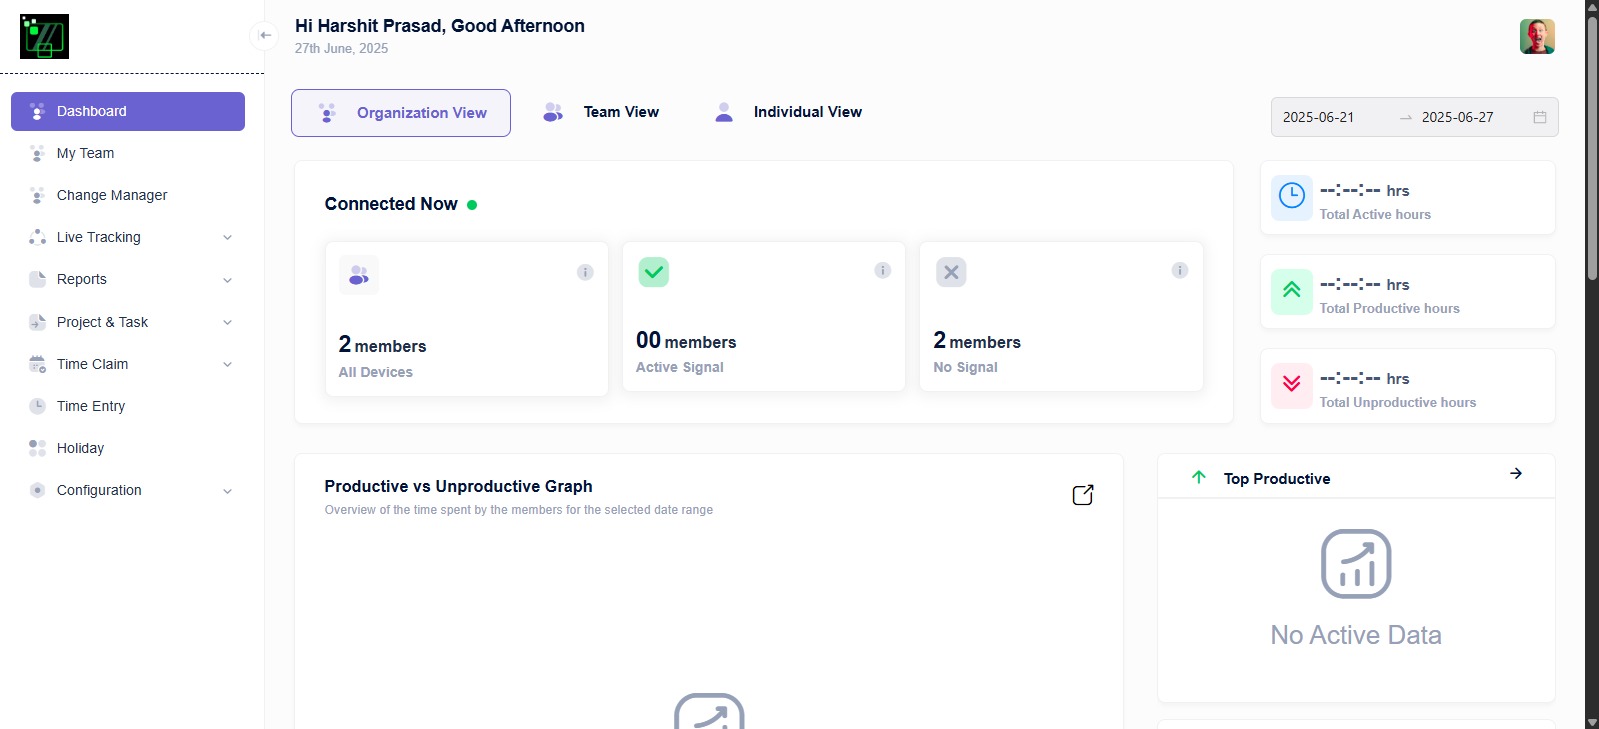The image size is (1599, 729).
Task: Click the Project & Task icon
Action: coord(37,322)
